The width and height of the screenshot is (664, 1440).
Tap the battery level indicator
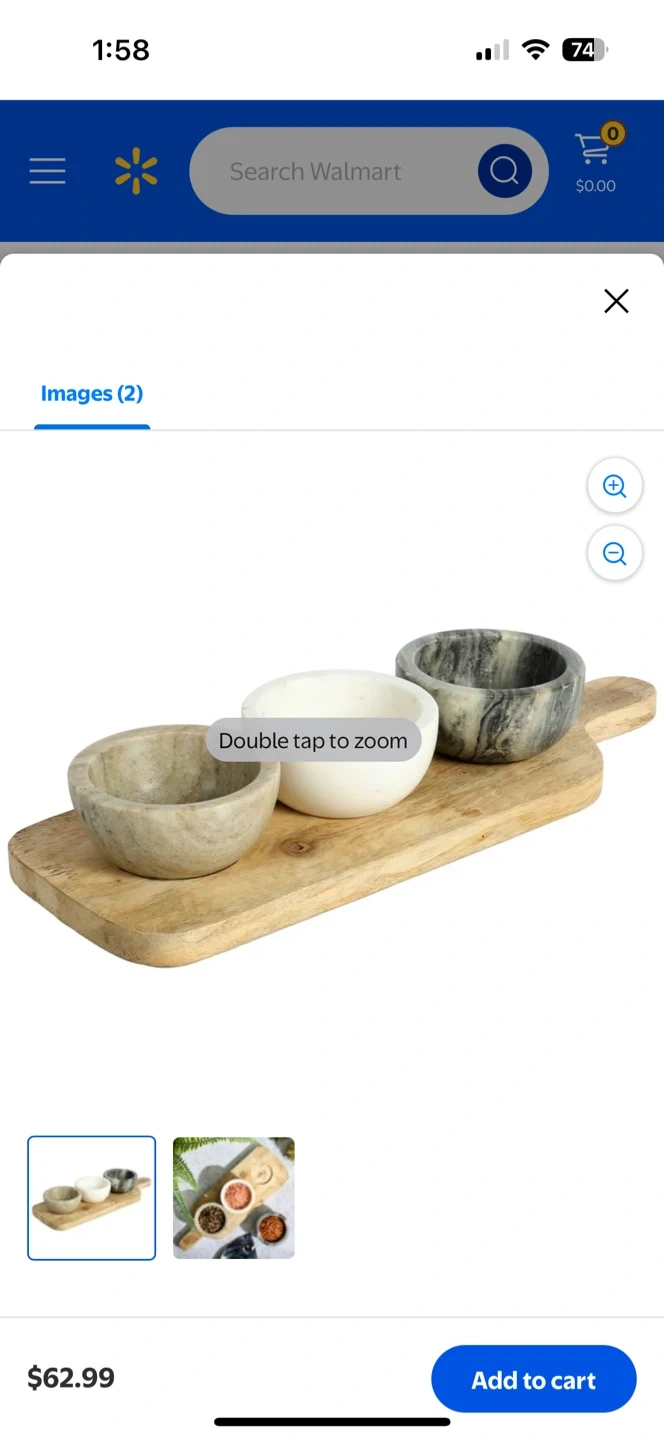click(x=585, y=50)
